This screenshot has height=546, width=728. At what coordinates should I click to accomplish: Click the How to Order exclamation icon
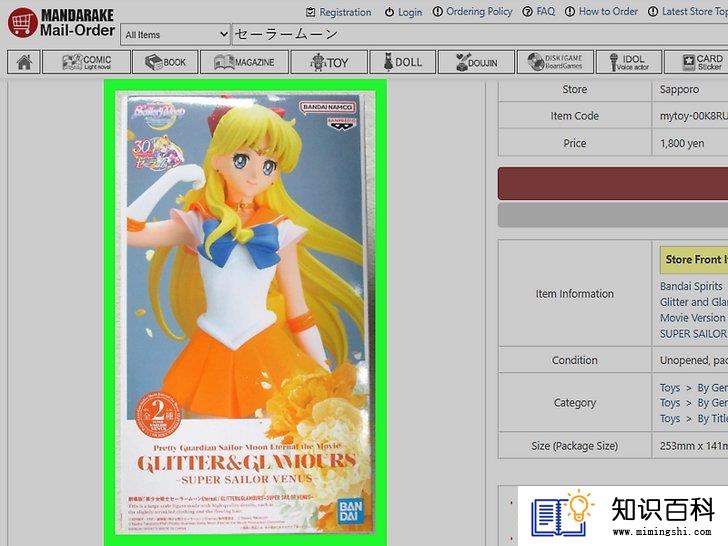570,12
